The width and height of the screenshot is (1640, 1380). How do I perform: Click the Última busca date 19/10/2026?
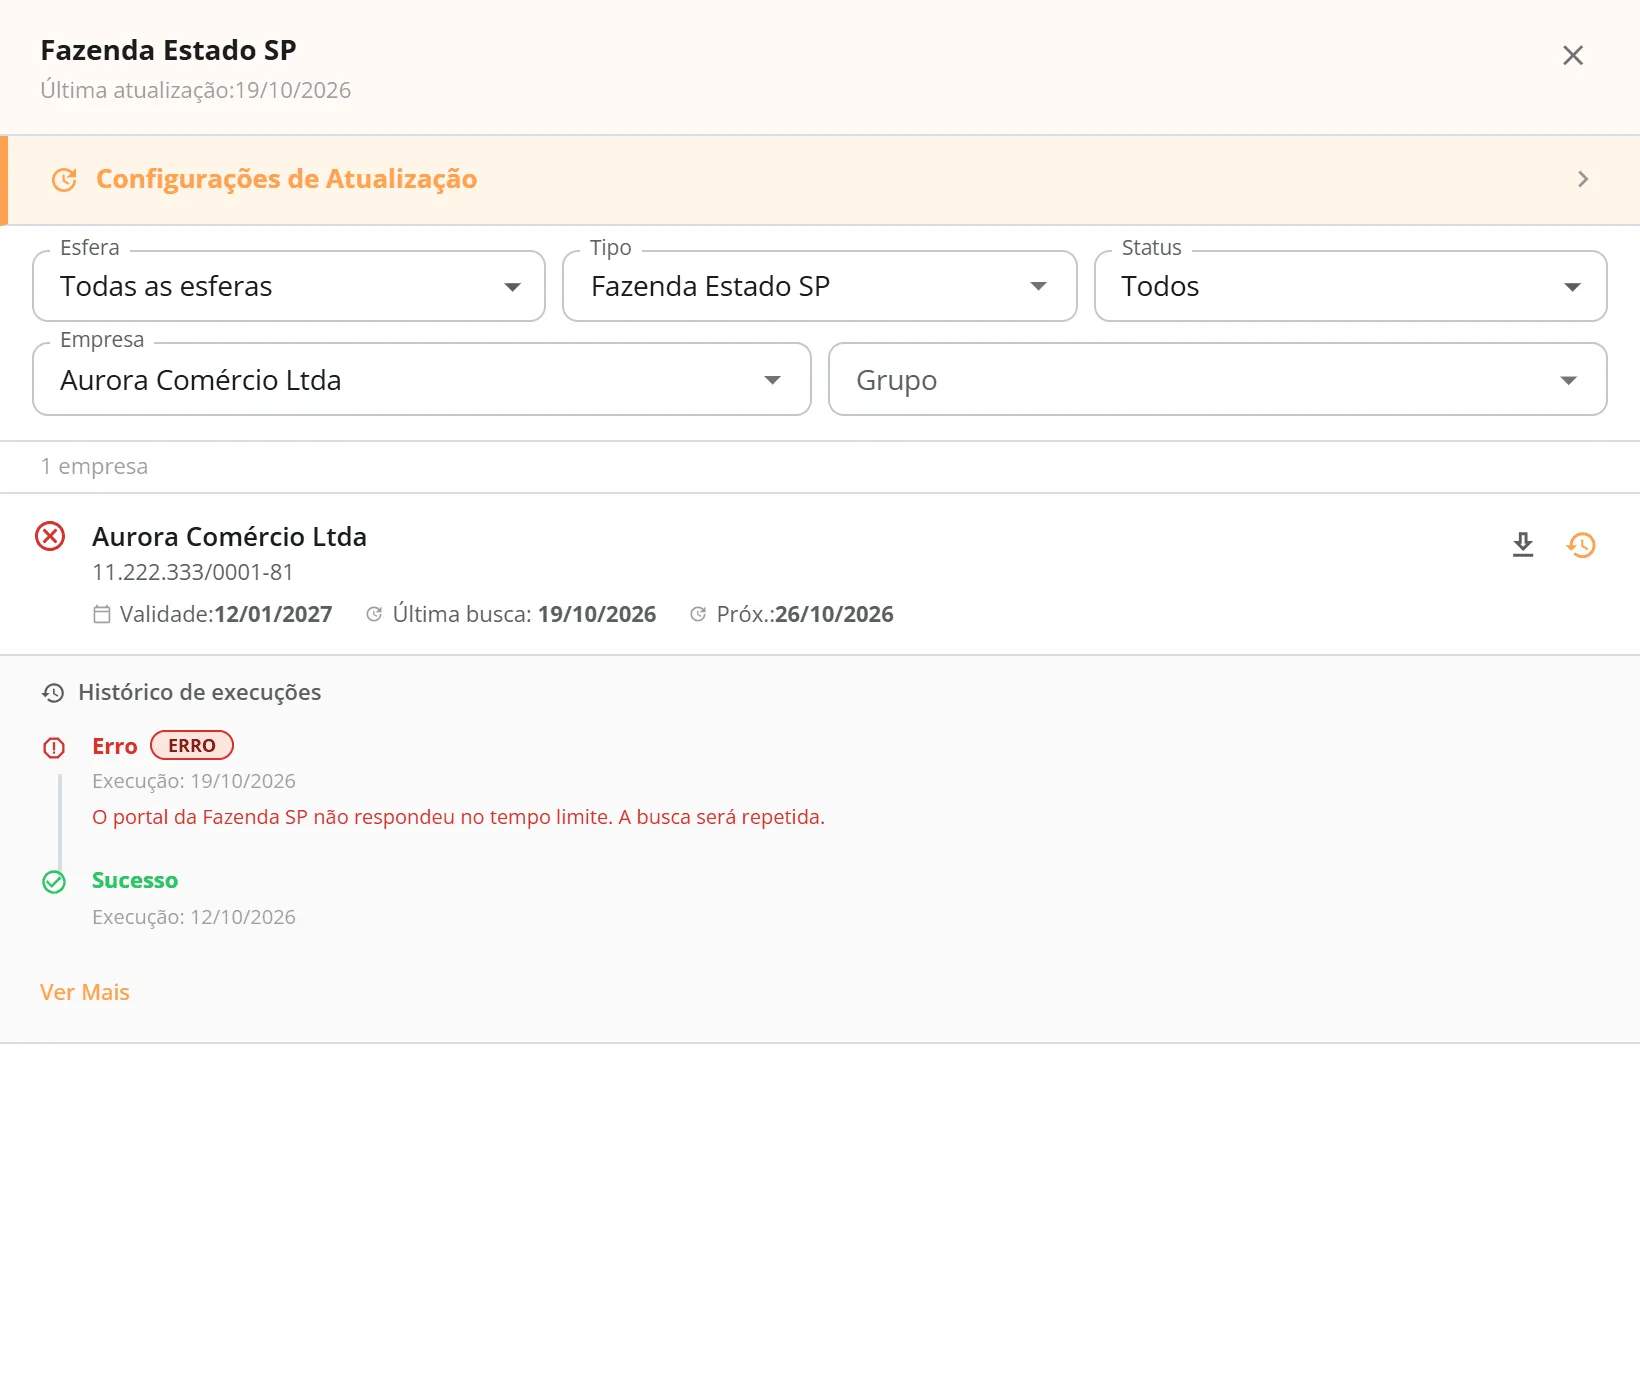click(x=597, y=614)
